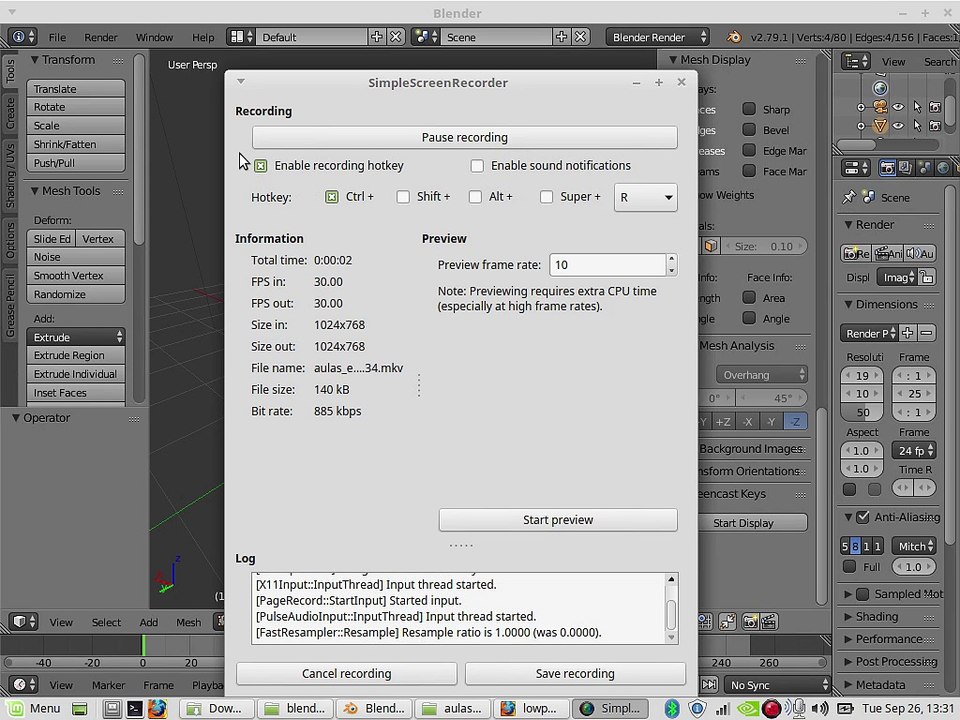
Task: Click the pin icon beside Scene
Action: (x=849, y=197)
